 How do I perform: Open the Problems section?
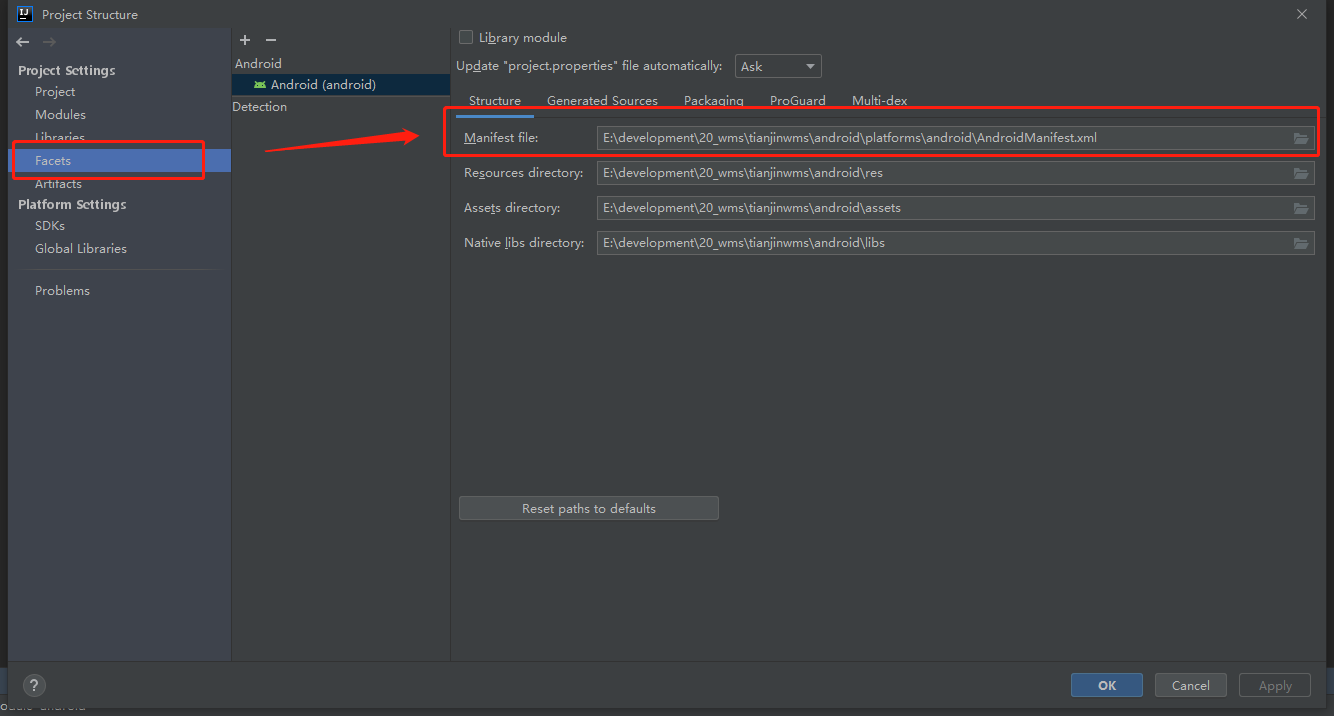click(62, 290)
